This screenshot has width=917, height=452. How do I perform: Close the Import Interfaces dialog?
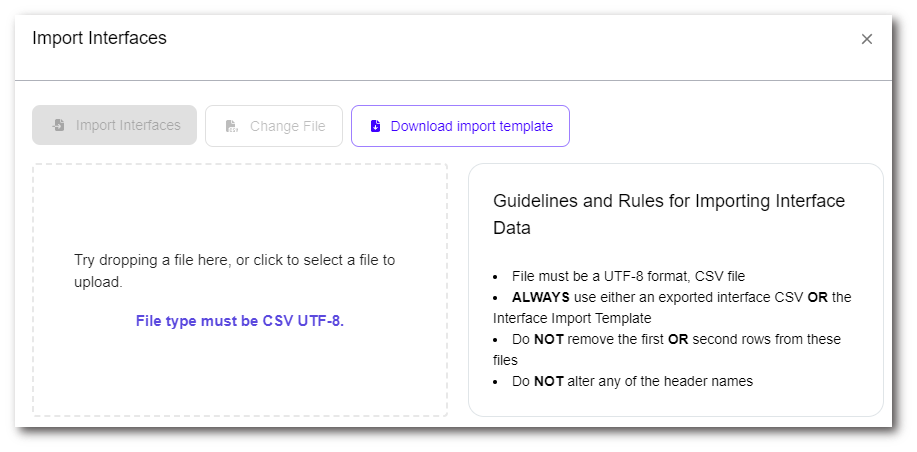867,39
